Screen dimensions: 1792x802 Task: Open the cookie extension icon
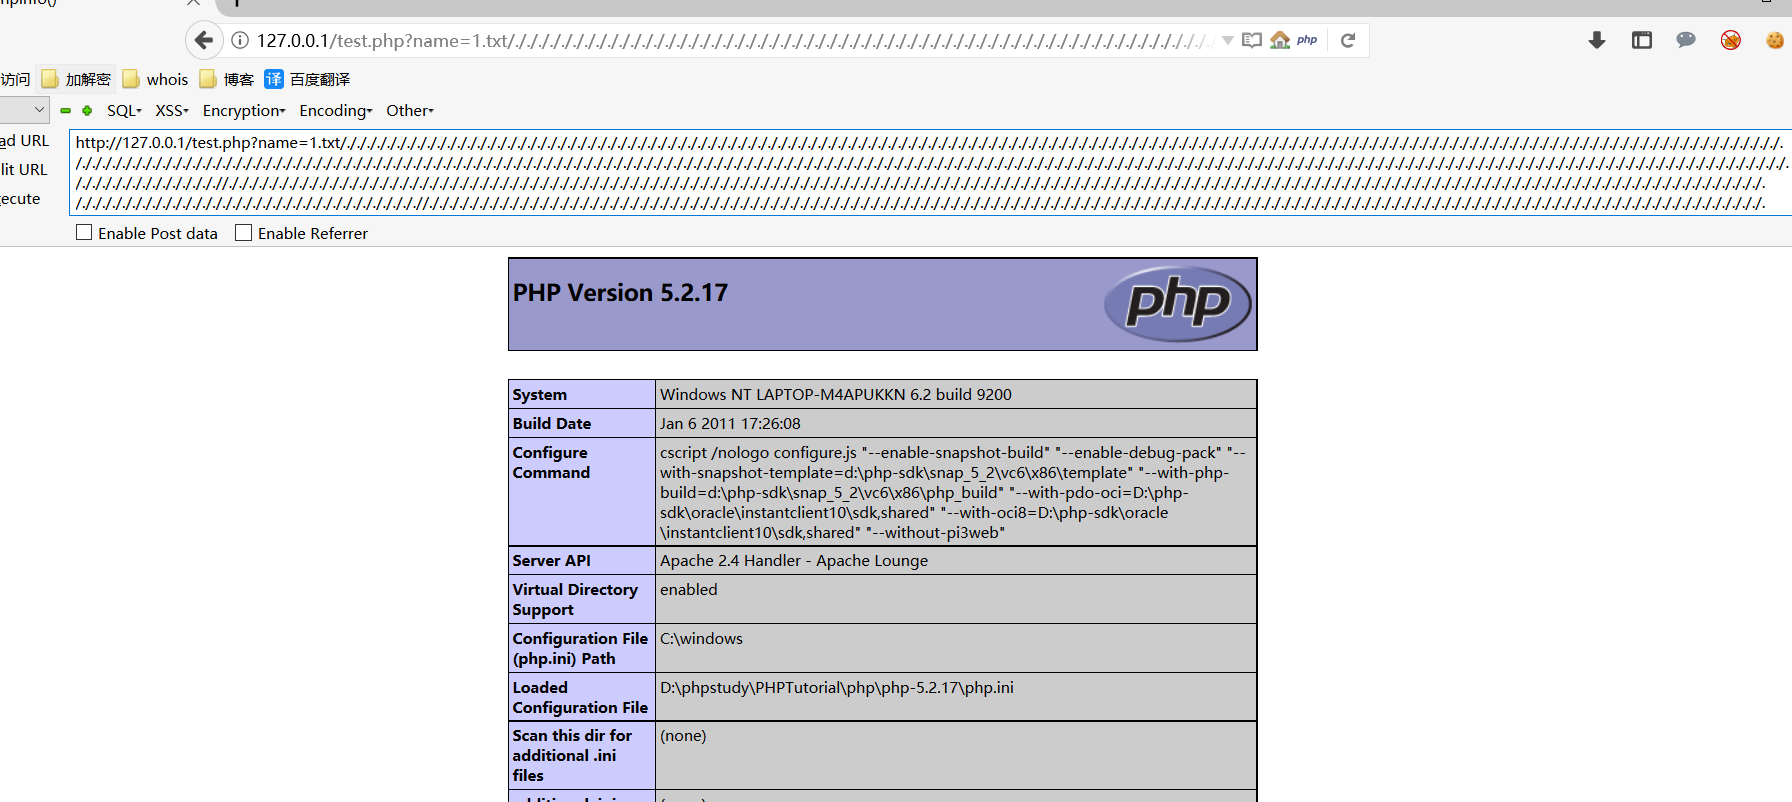[x=1775, y=40]
